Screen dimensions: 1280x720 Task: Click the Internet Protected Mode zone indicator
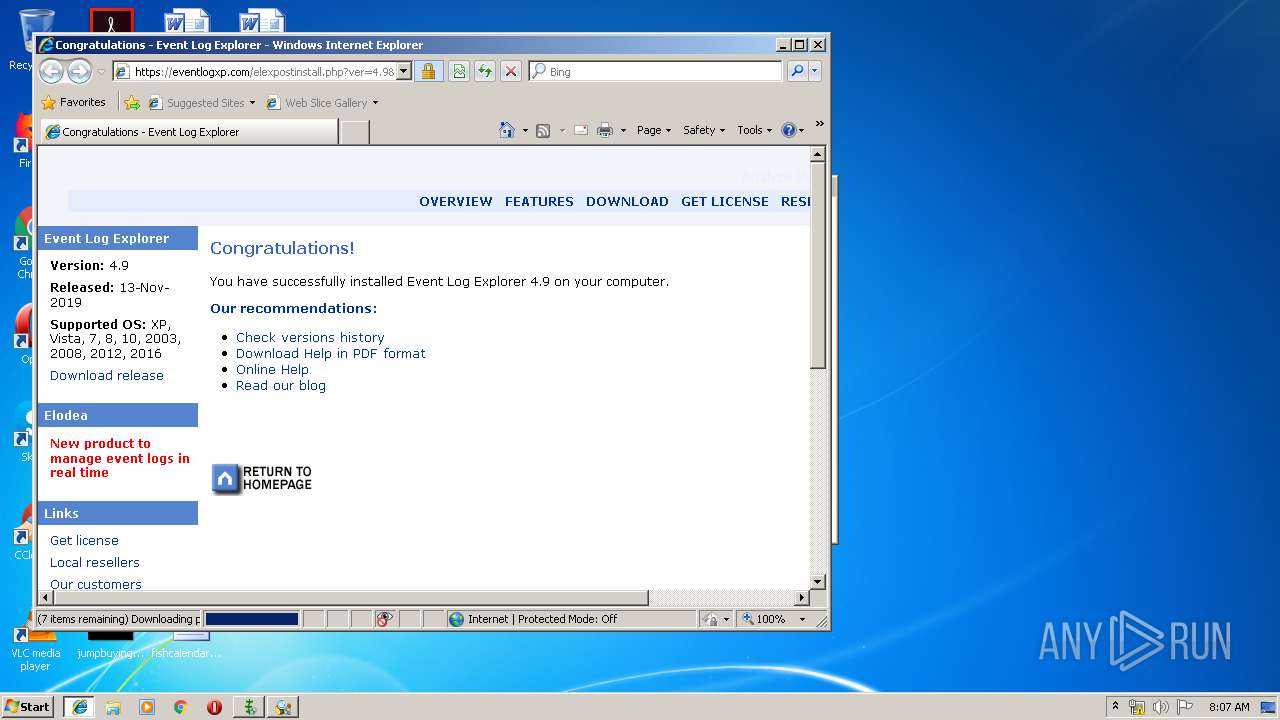(571, 619)
